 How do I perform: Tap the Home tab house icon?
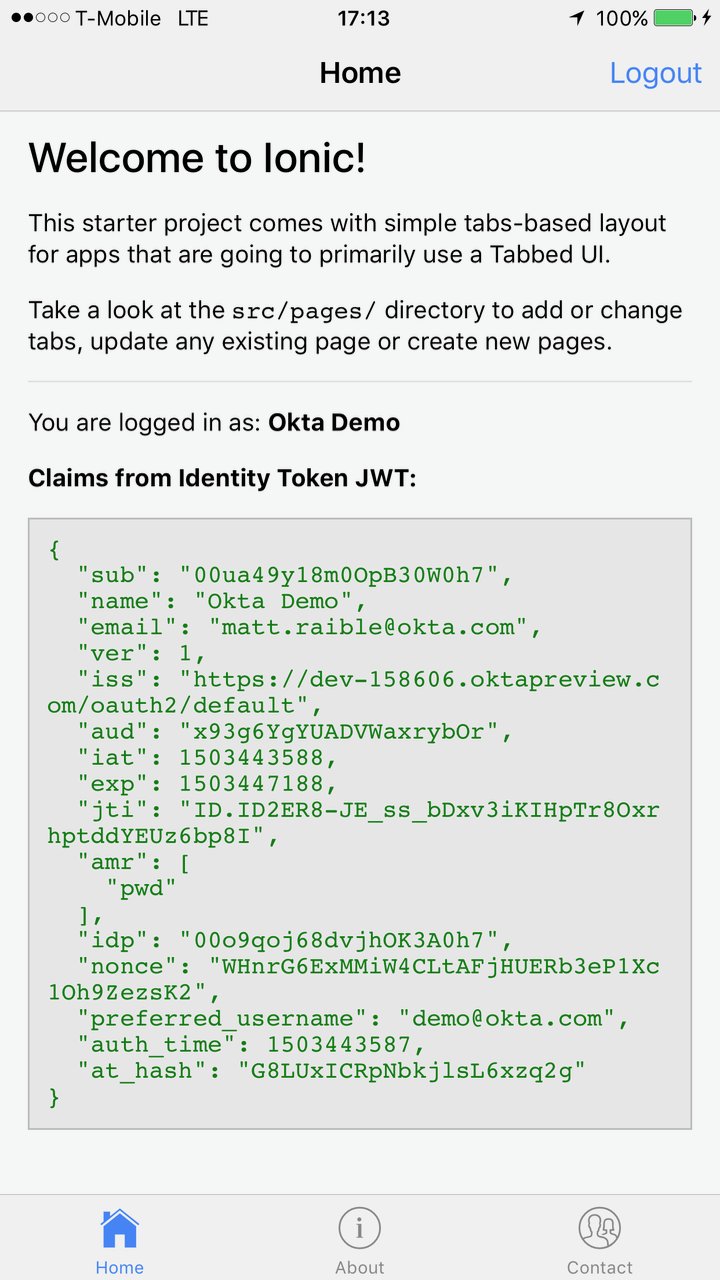pos(120,1229)
